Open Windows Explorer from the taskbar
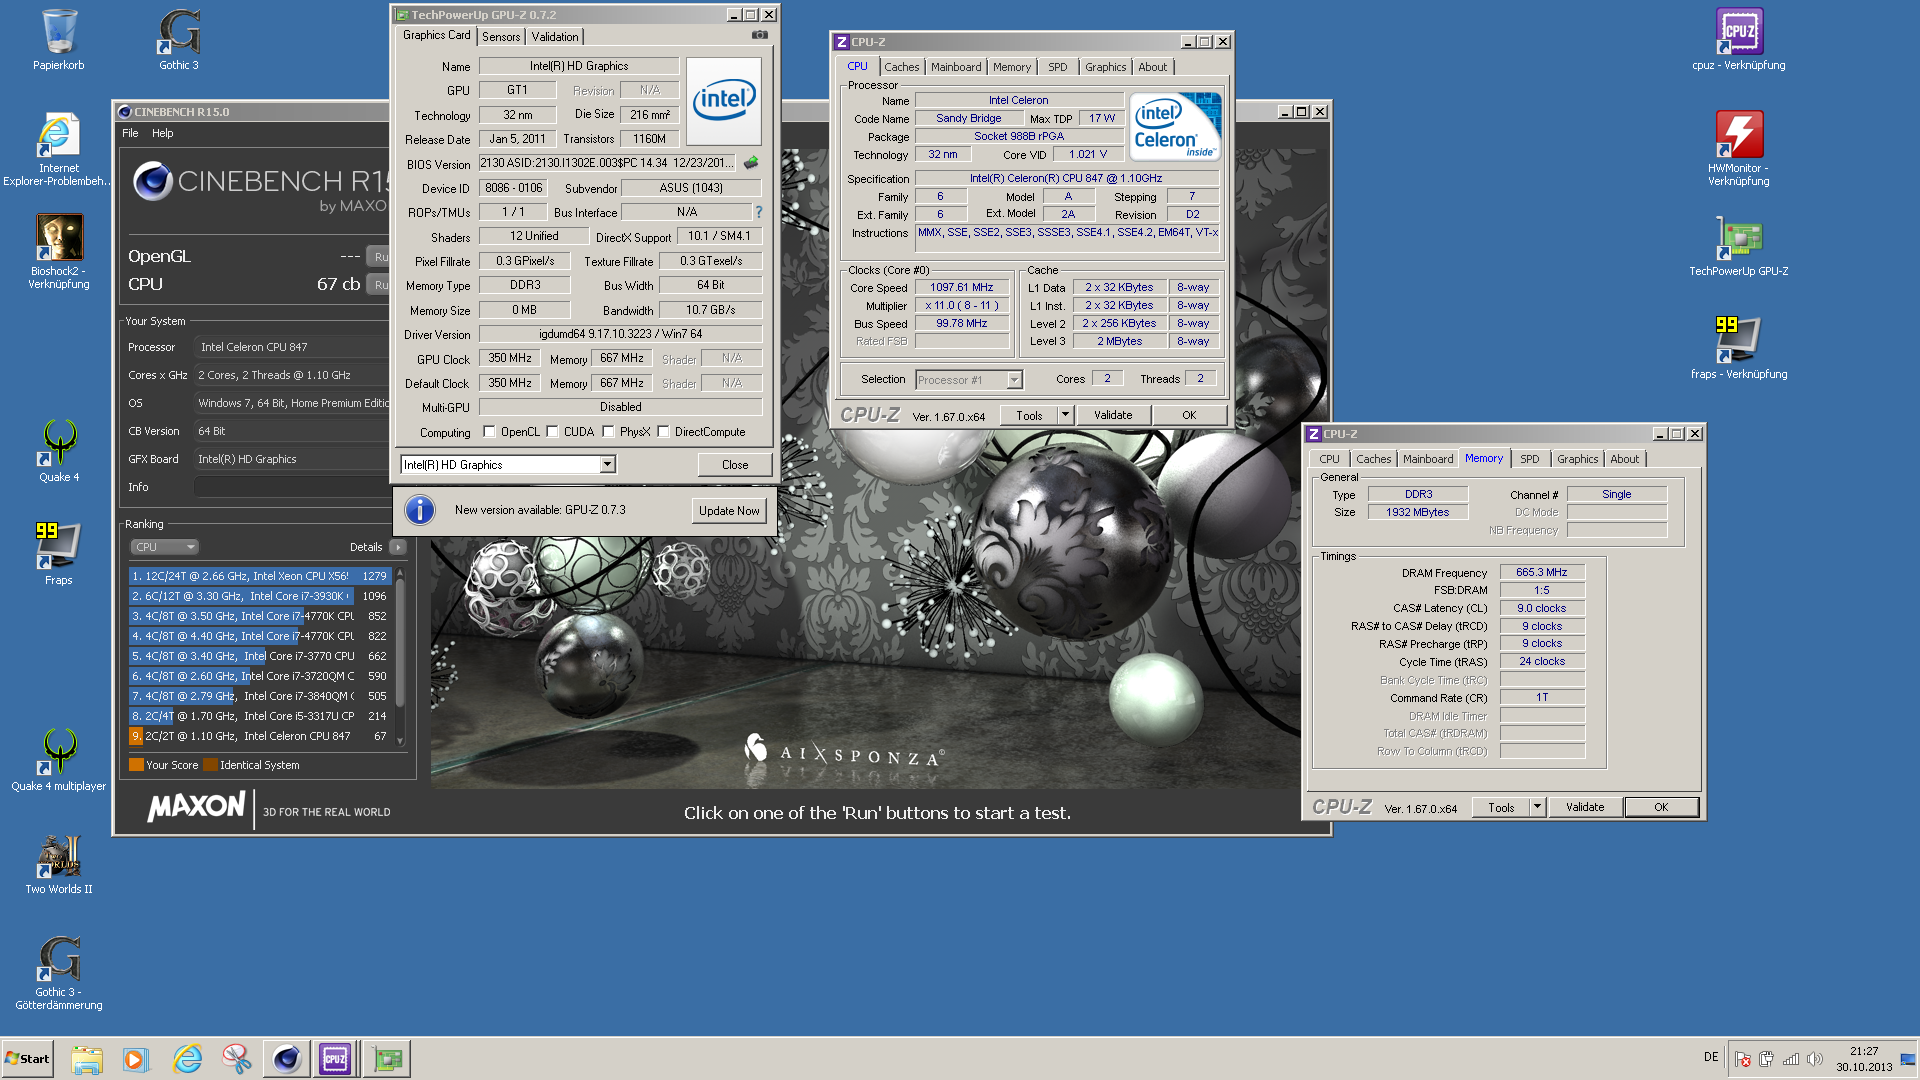This screenshot has height=1080, width=1920. [x=87, y=1059]
